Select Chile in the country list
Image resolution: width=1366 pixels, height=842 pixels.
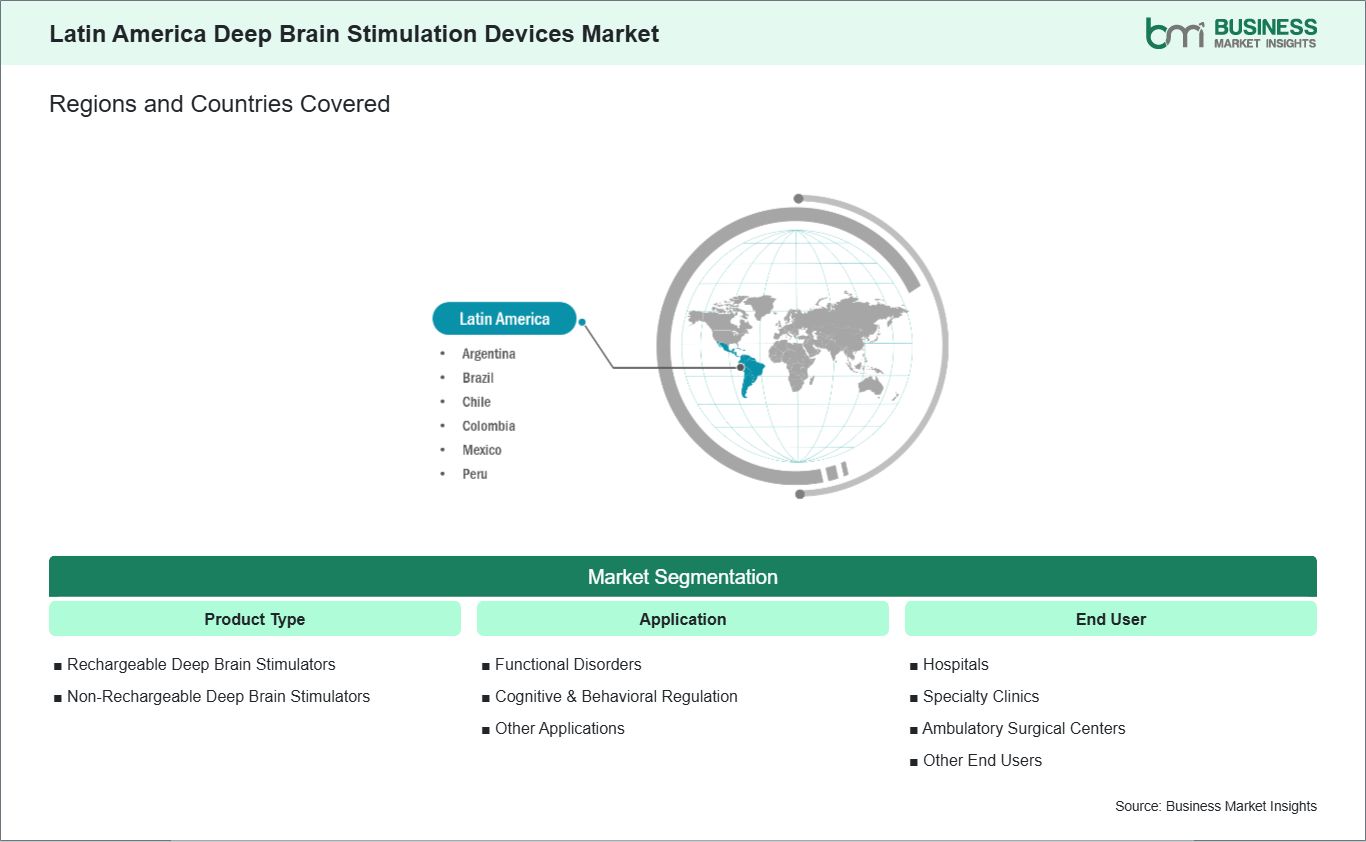pos(476,402)
